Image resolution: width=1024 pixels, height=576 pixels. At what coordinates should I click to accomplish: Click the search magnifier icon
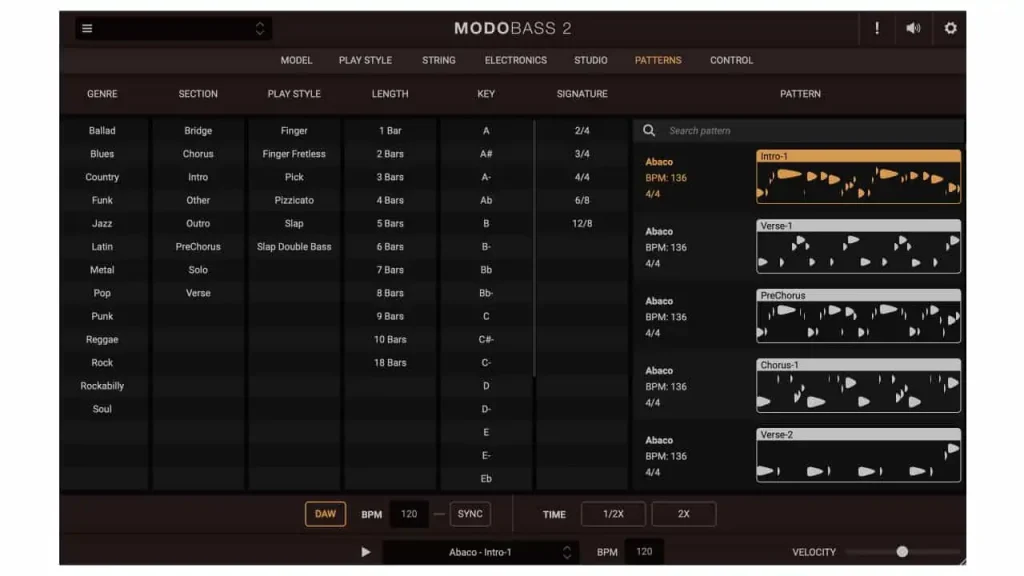[648, 131]
